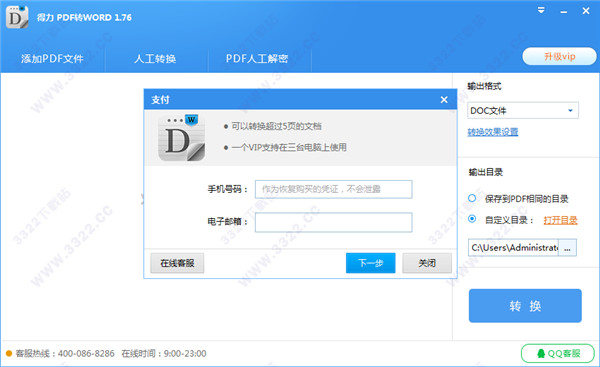Click 关闭 button in payment dialog
The height and width of the screenshot is (367, 600).
pos(427,263)
